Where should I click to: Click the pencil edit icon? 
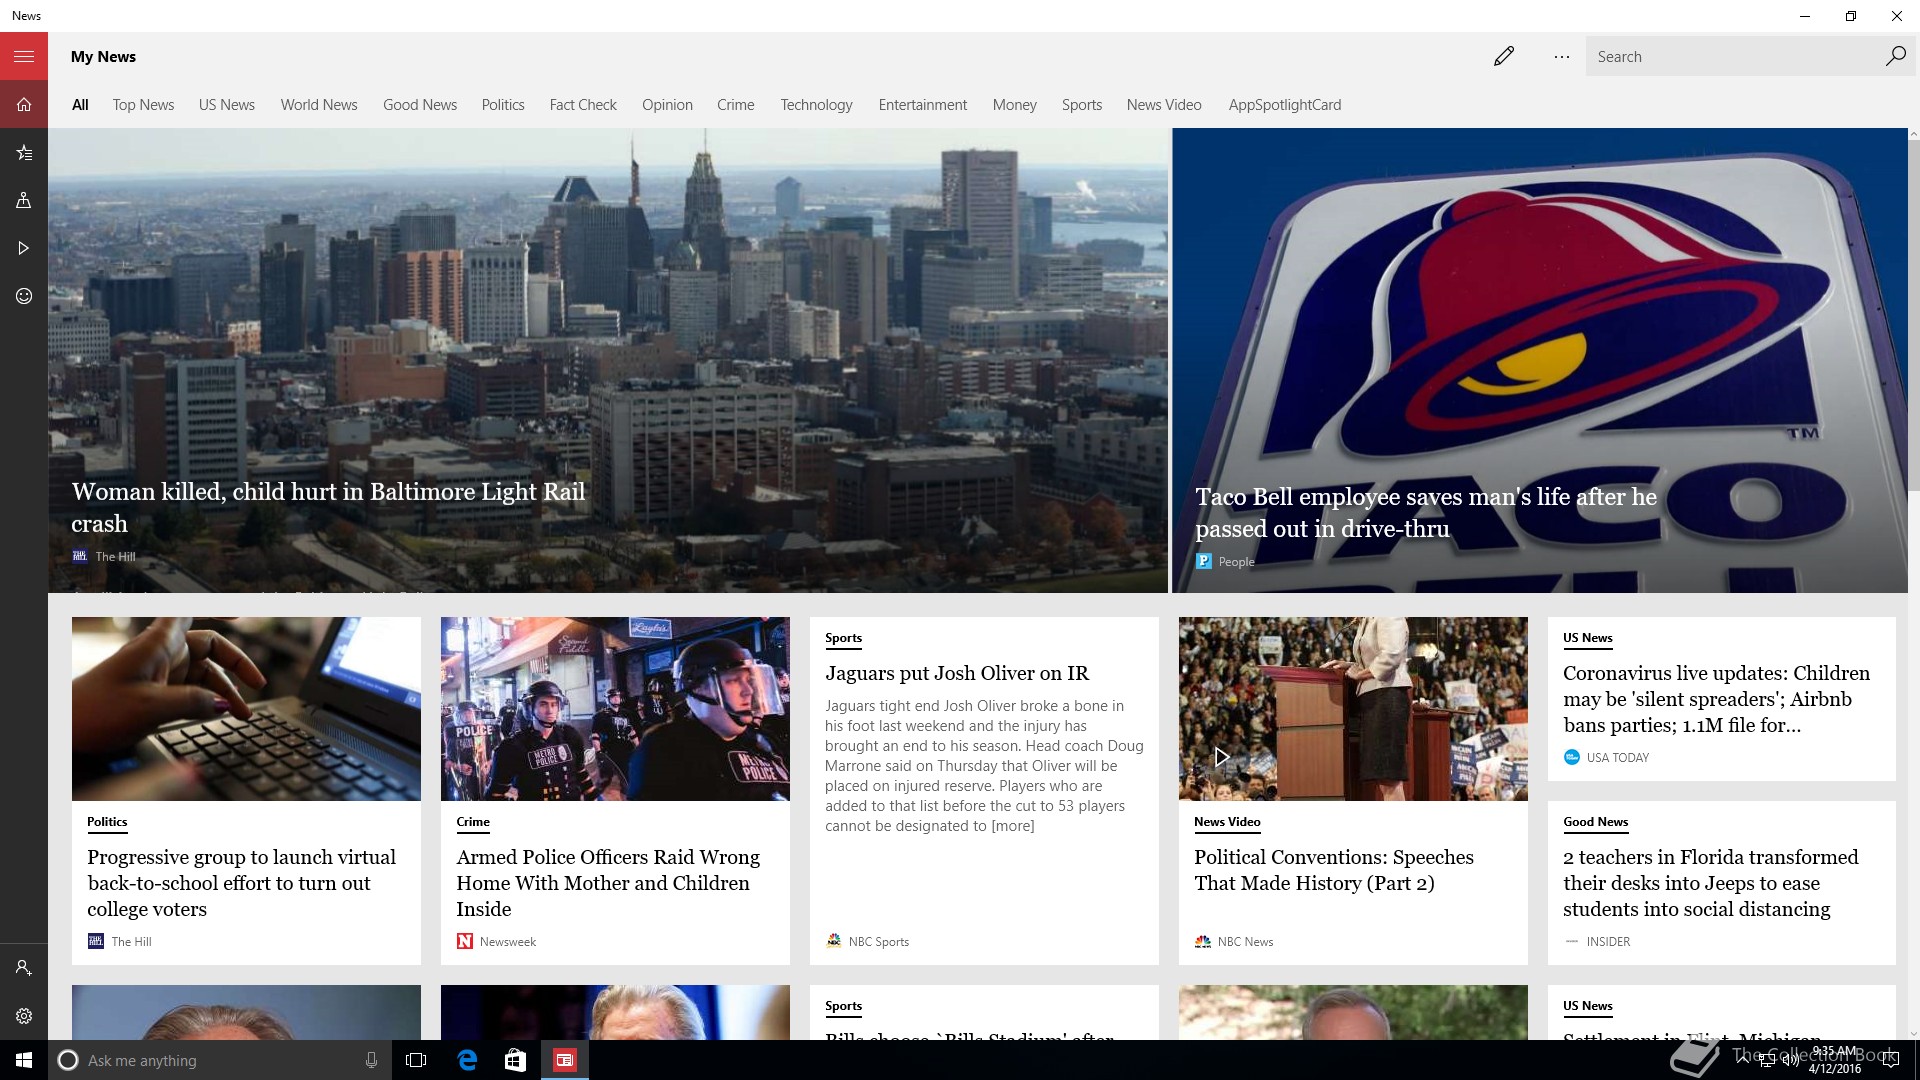point(1504,56)
